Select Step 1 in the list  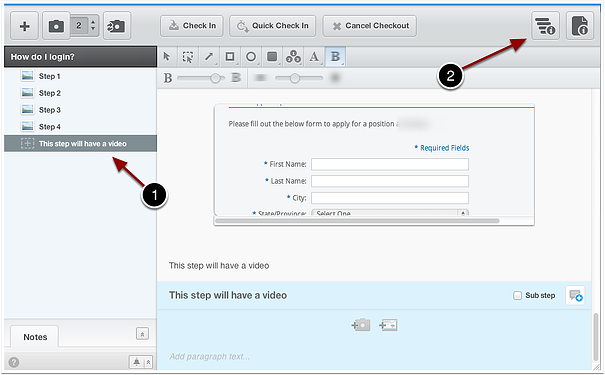(80, 76)
